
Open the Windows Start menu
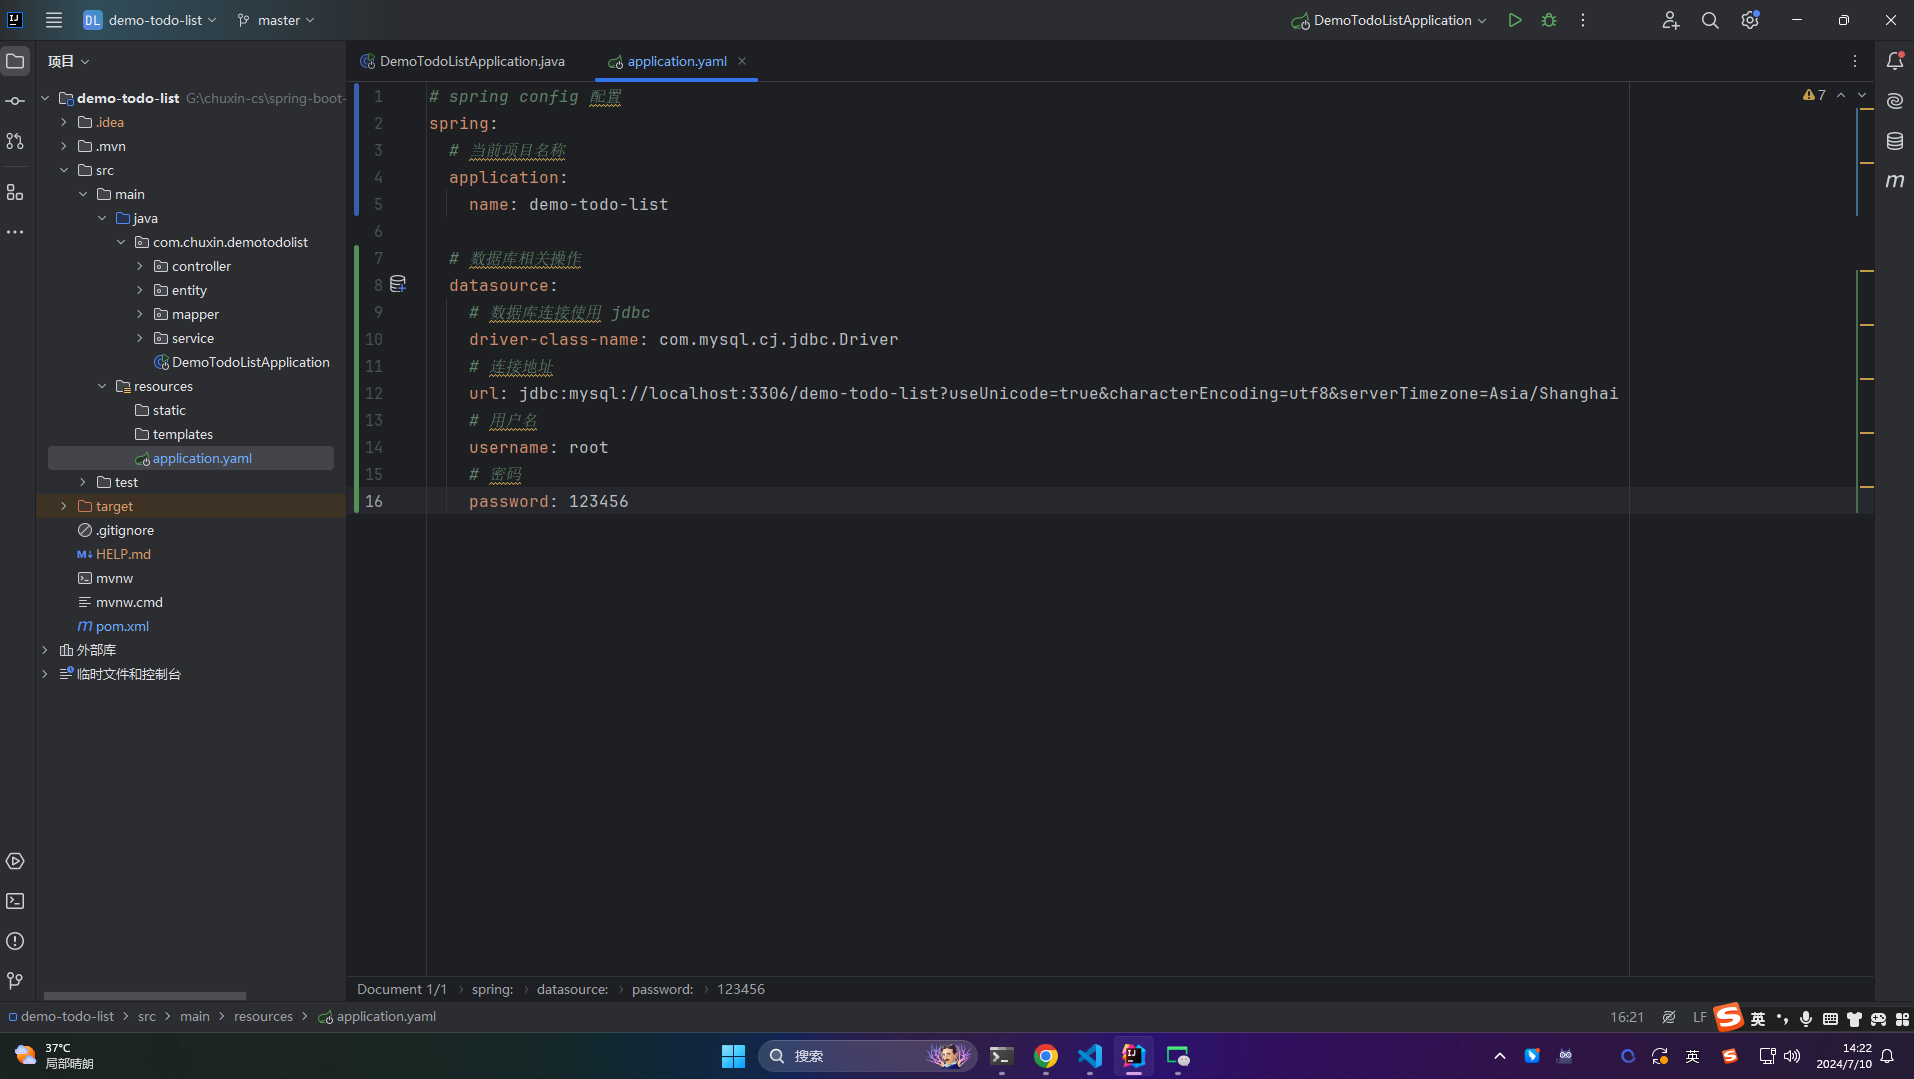733,1056
